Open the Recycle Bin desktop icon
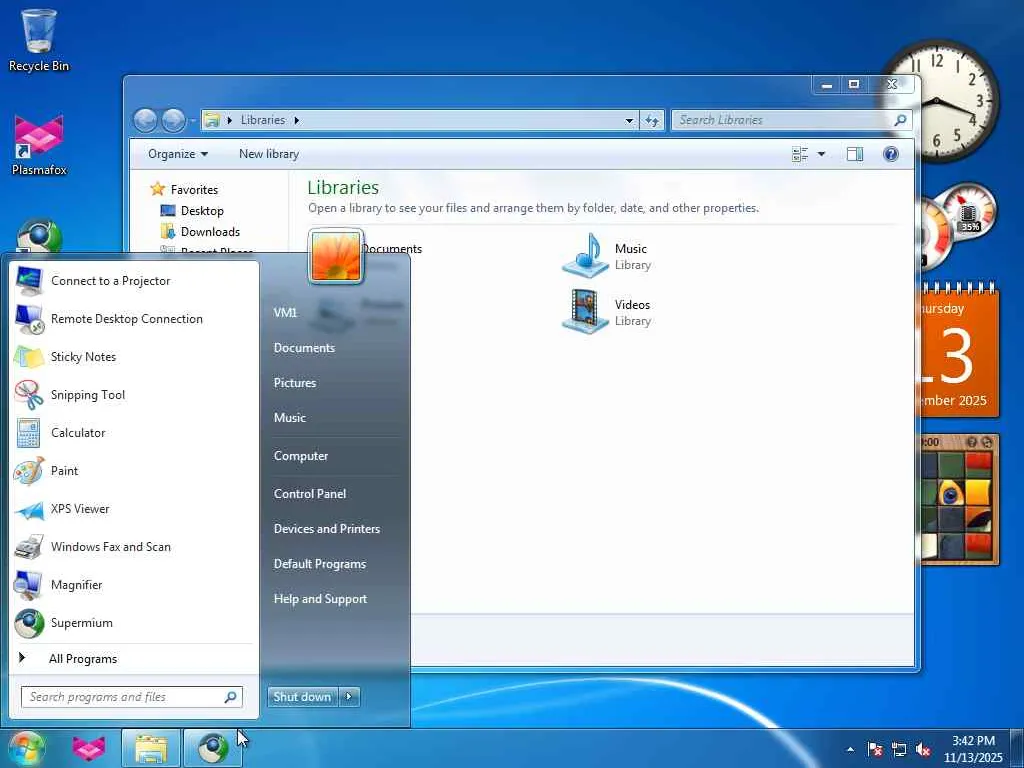 point(39,40)
